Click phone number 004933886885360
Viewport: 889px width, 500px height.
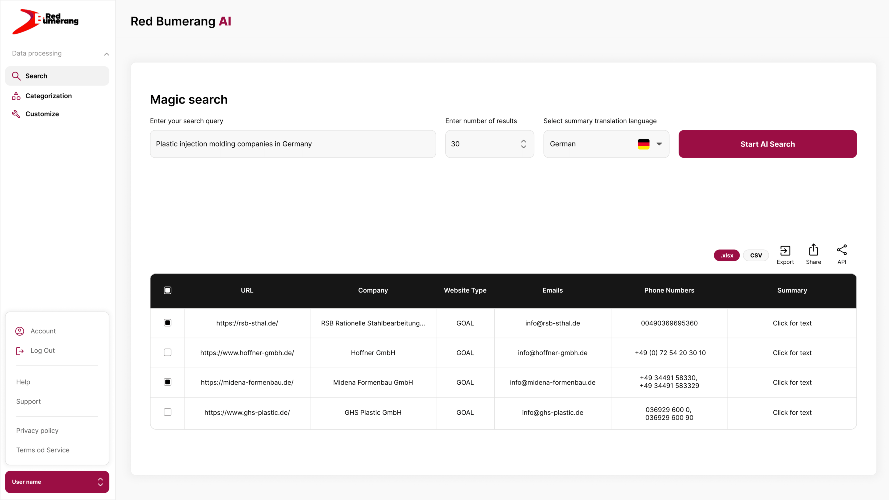[669, 324]
